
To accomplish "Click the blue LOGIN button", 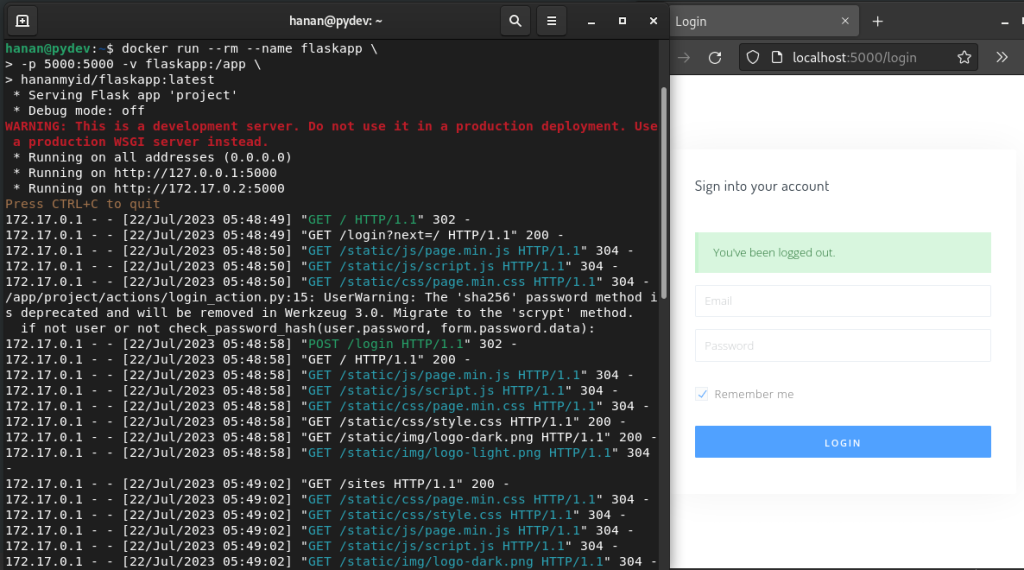I will click(842, 442).
